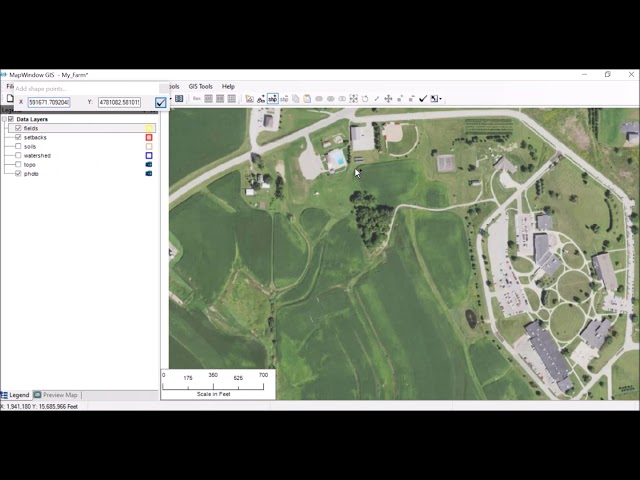Image resolution: width=640 pixels, height=480 pixels.
Task: Select the setbacks layer name
Action: pyautogui.click(x=35, y=138)
